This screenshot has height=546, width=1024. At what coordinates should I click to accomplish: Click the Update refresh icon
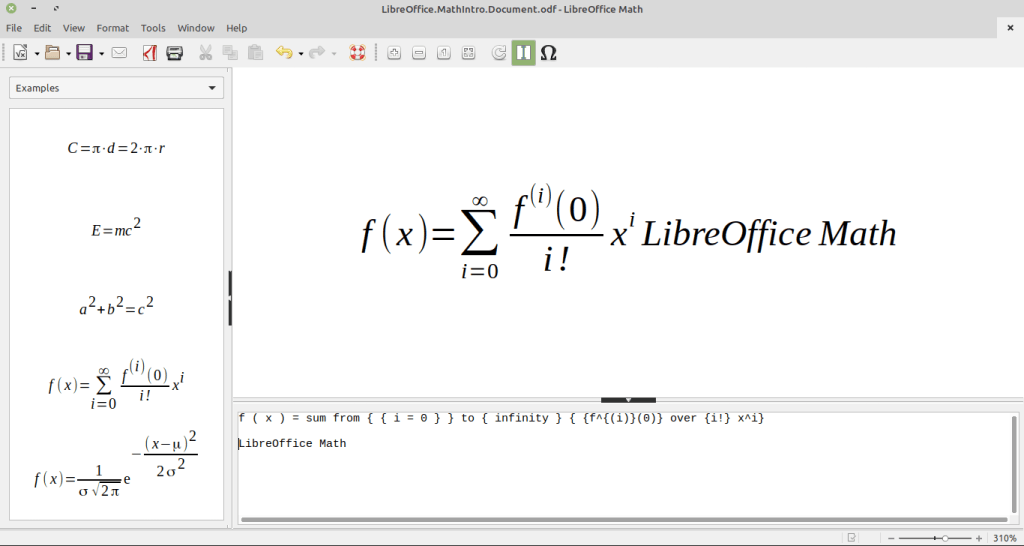(499, 53)
